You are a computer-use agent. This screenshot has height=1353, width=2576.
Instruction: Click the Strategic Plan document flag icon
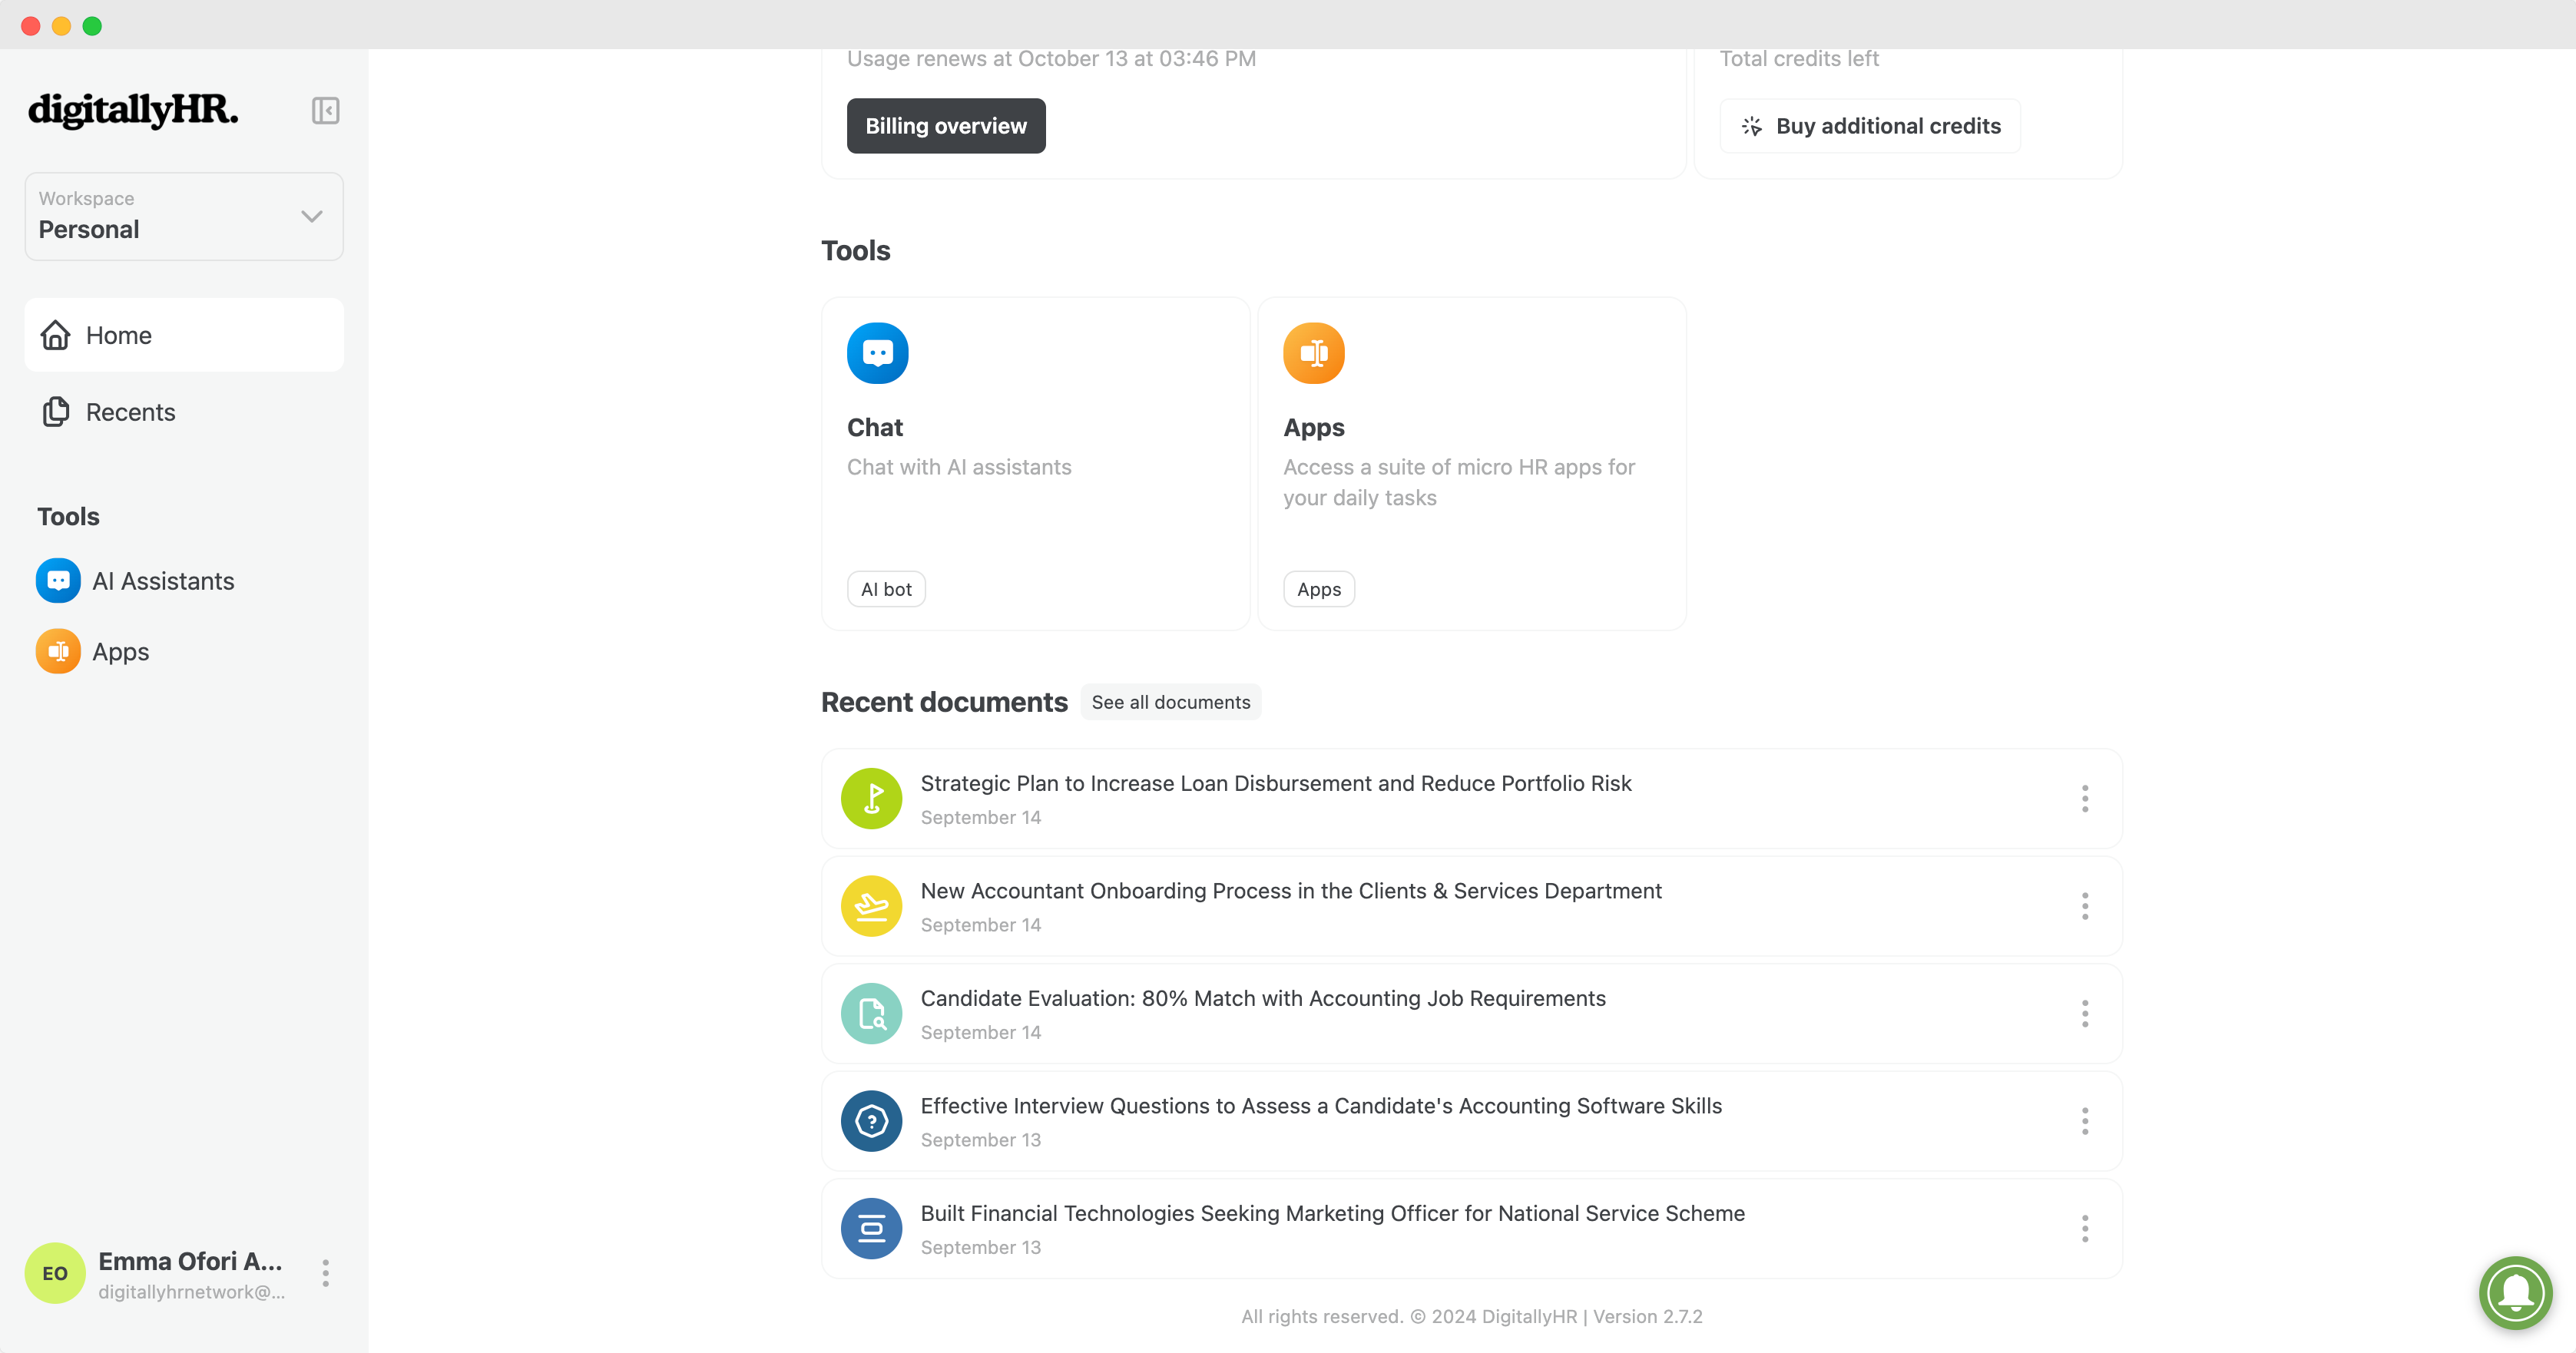pyautogui.click(x=871, y=798)
